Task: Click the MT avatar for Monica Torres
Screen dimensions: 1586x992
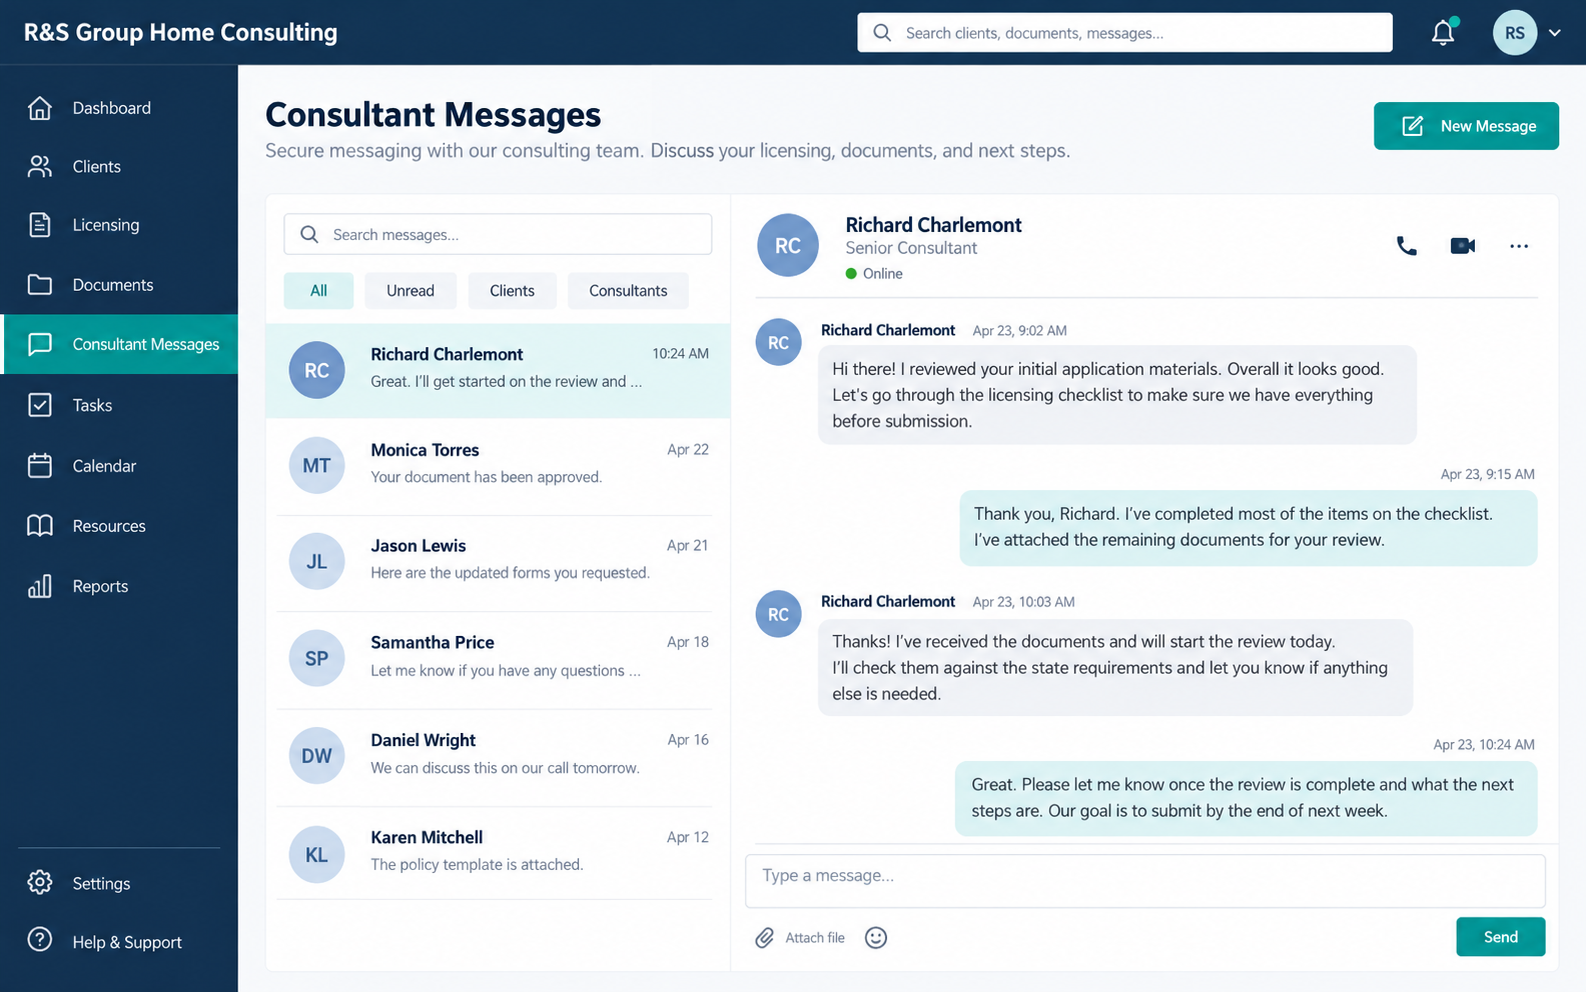Action: [x=317, y=466]
